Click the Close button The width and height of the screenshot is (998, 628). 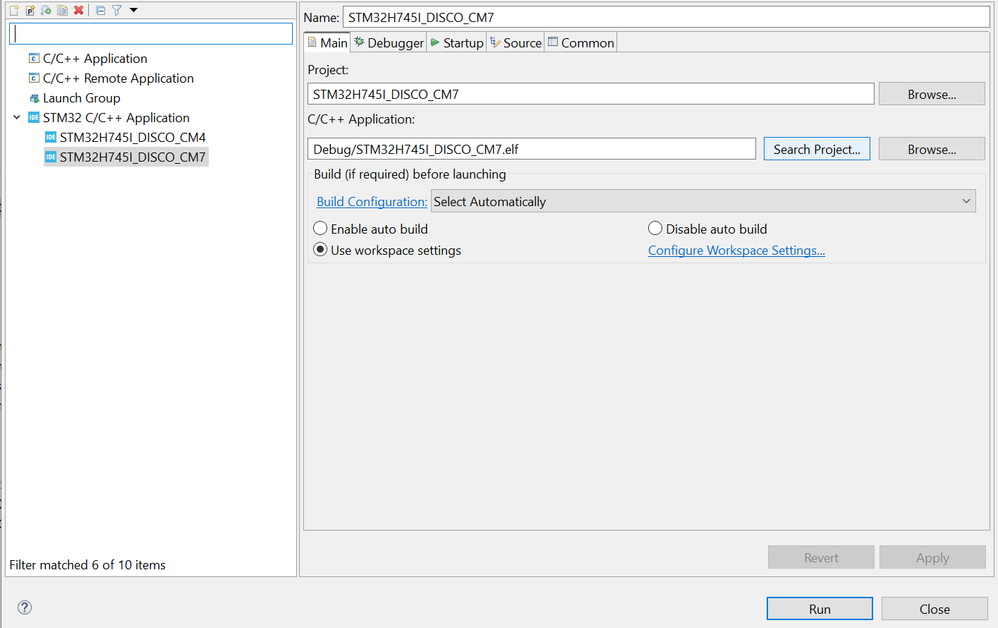coord(934,609)
